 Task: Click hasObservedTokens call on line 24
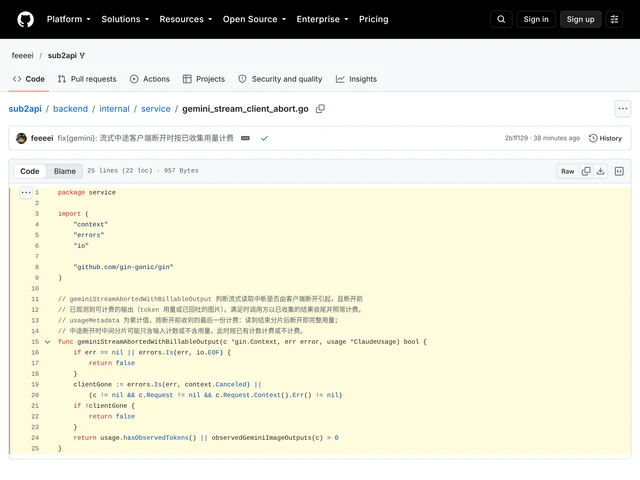[x=156, y=438]
